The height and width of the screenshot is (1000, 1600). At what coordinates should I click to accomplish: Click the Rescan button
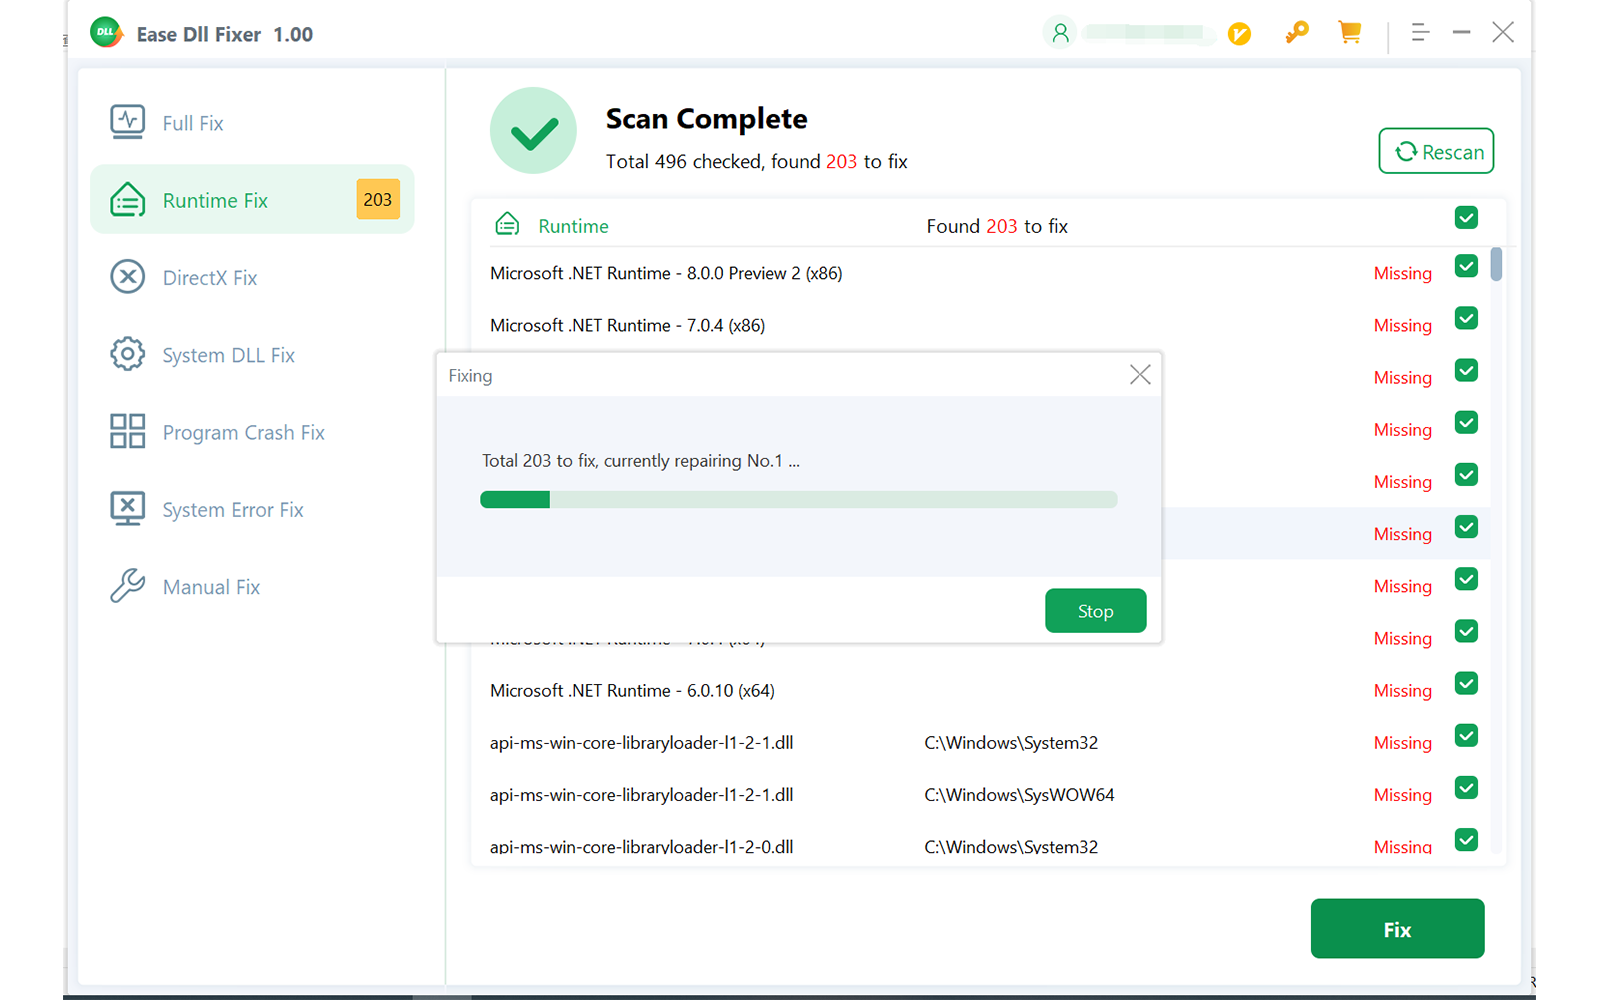1436,151
